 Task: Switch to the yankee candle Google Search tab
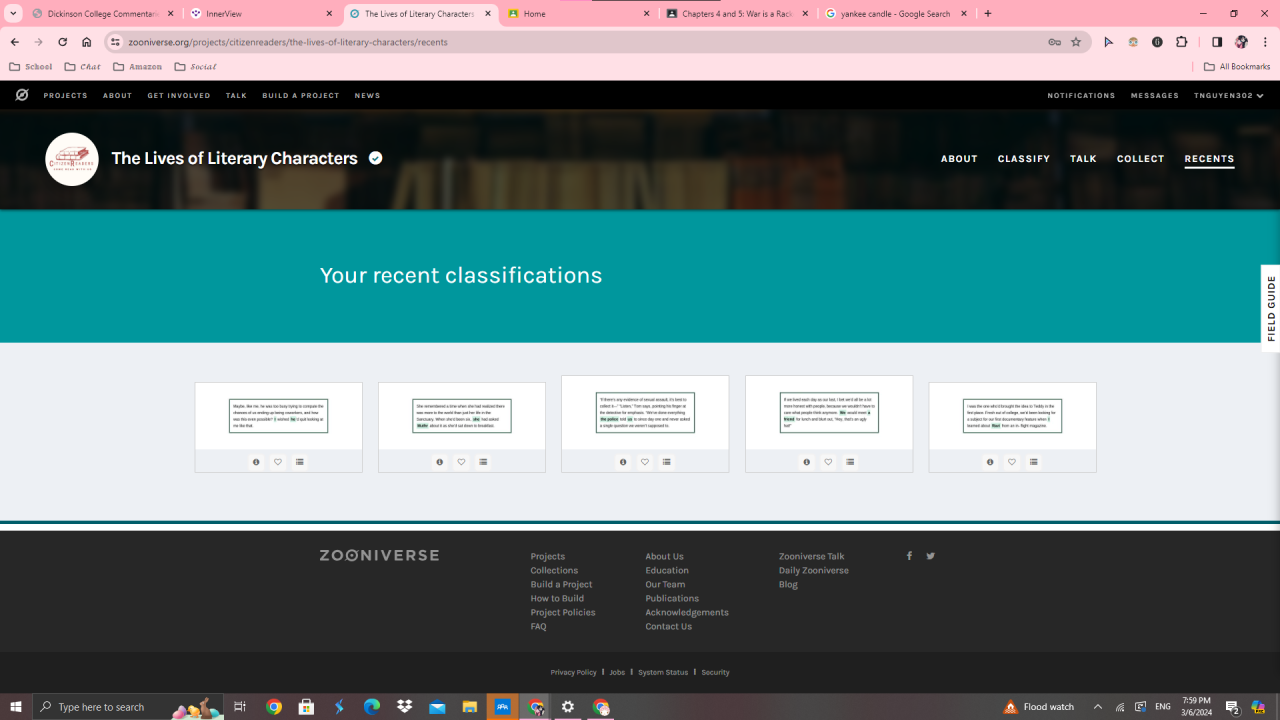[896, 14]
